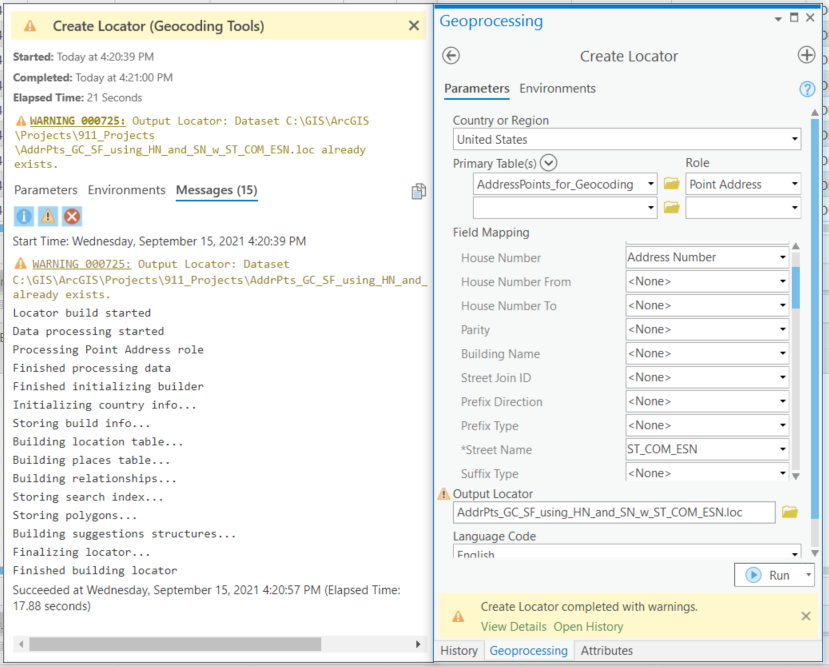Screen dimensions: 829x667
Task: Open the tool help question mark
Action: point(807,89)
